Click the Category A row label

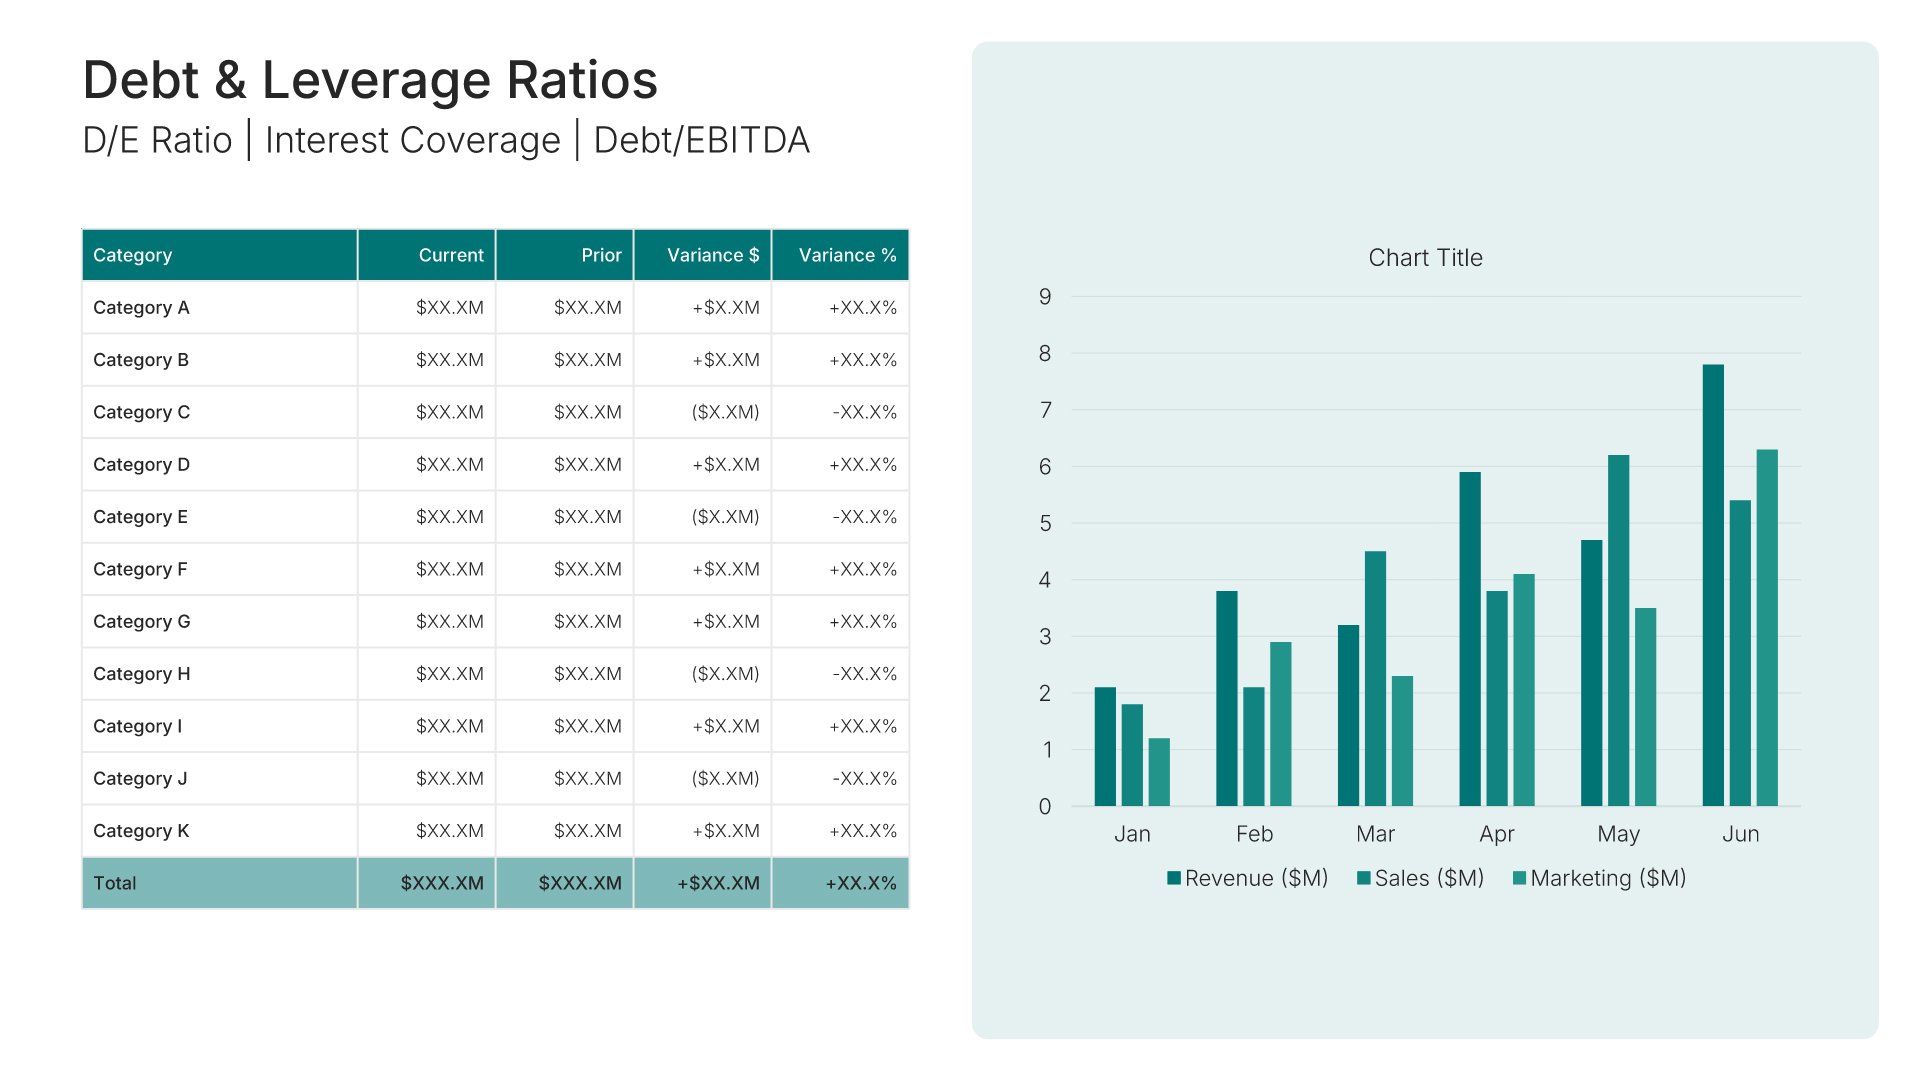[x=141, y=308]
